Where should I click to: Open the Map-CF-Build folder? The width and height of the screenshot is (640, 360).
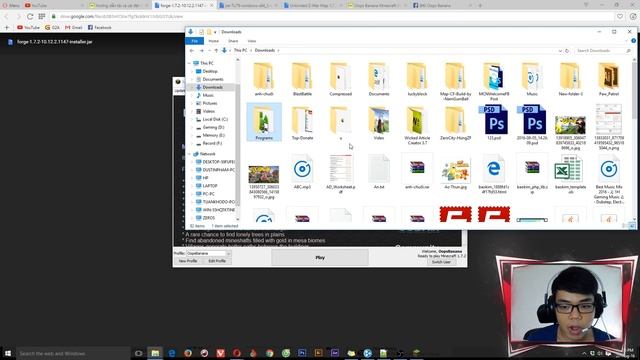(455, 81)
